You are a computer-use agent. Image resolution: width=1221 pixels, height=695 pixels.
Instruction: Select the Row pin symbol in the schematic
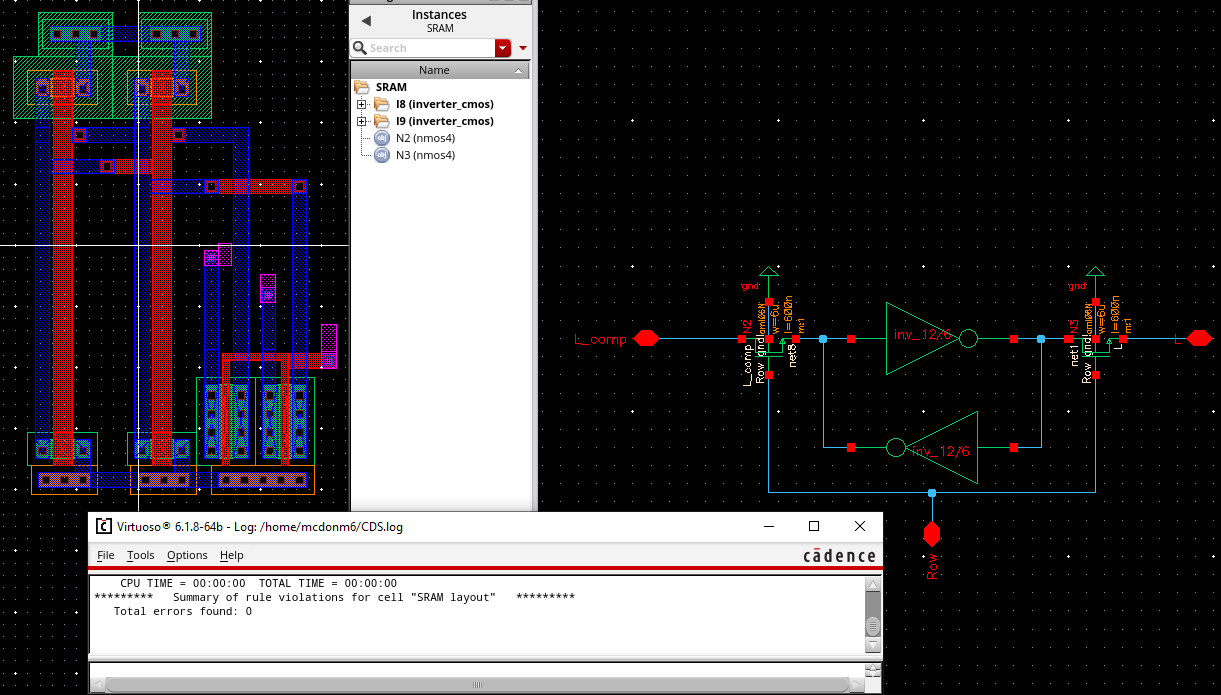[x=932, y=534]
